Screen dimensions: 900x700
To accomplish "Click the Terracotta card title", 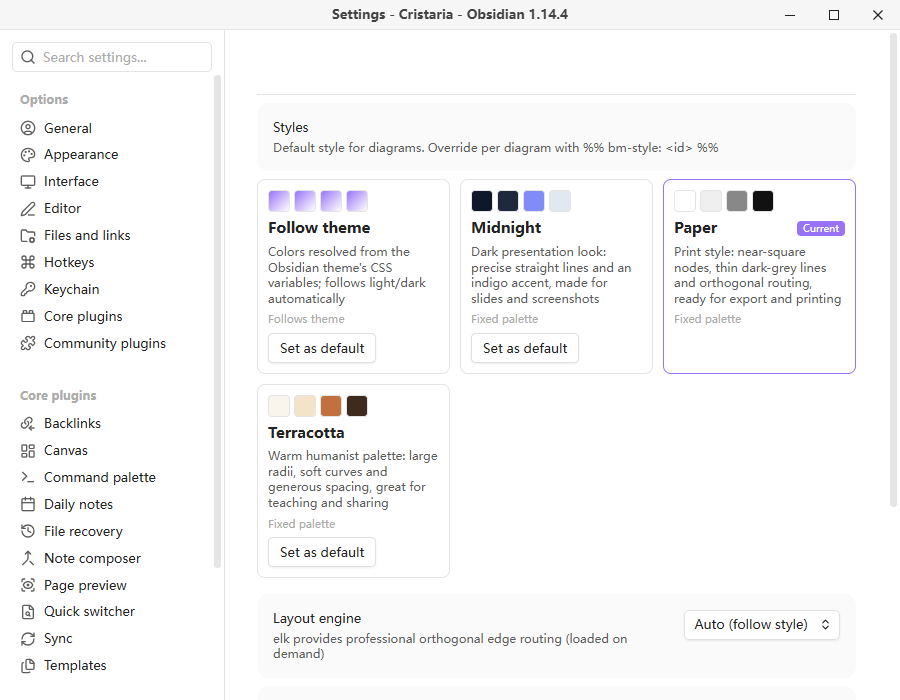I will [x=306, y=433].
